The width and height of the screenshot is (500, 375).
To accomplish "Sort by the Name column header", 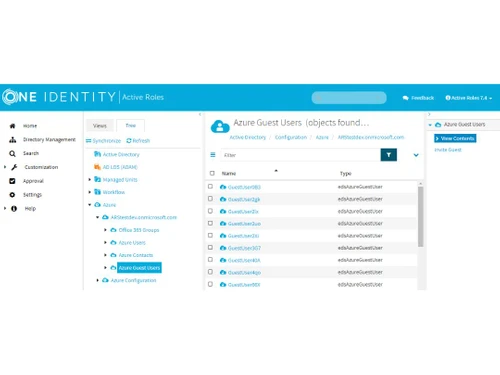I will 229,173.
